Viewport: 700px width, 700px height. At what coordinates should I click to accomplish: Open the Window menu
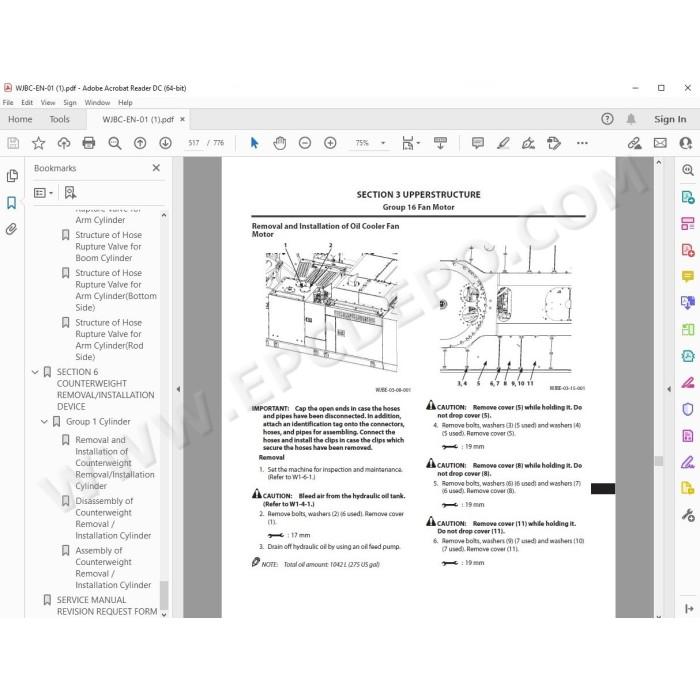[x=97, y=103]
